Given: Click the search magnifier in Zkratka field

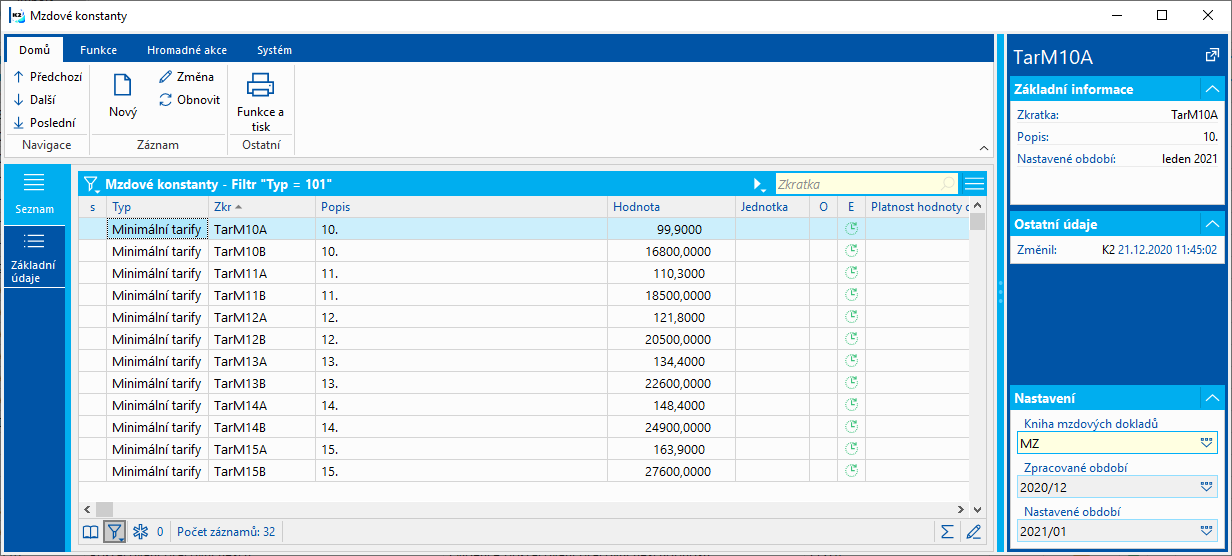Looking at the screenshot, I should click(948, 185).
